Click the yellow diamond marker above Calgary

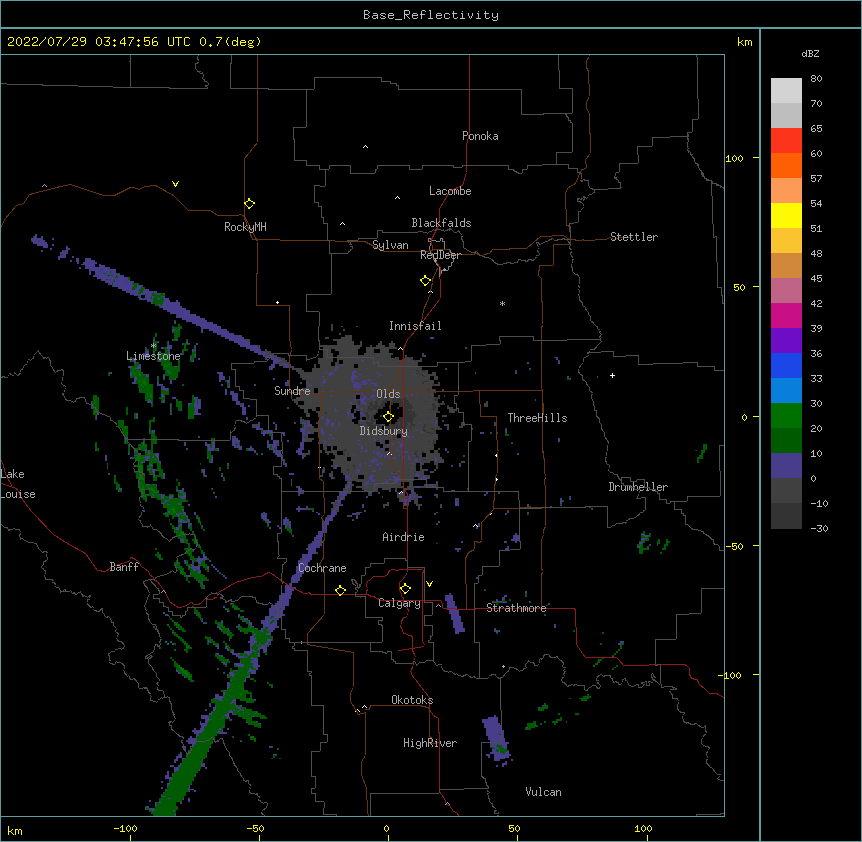pos(405,589)
